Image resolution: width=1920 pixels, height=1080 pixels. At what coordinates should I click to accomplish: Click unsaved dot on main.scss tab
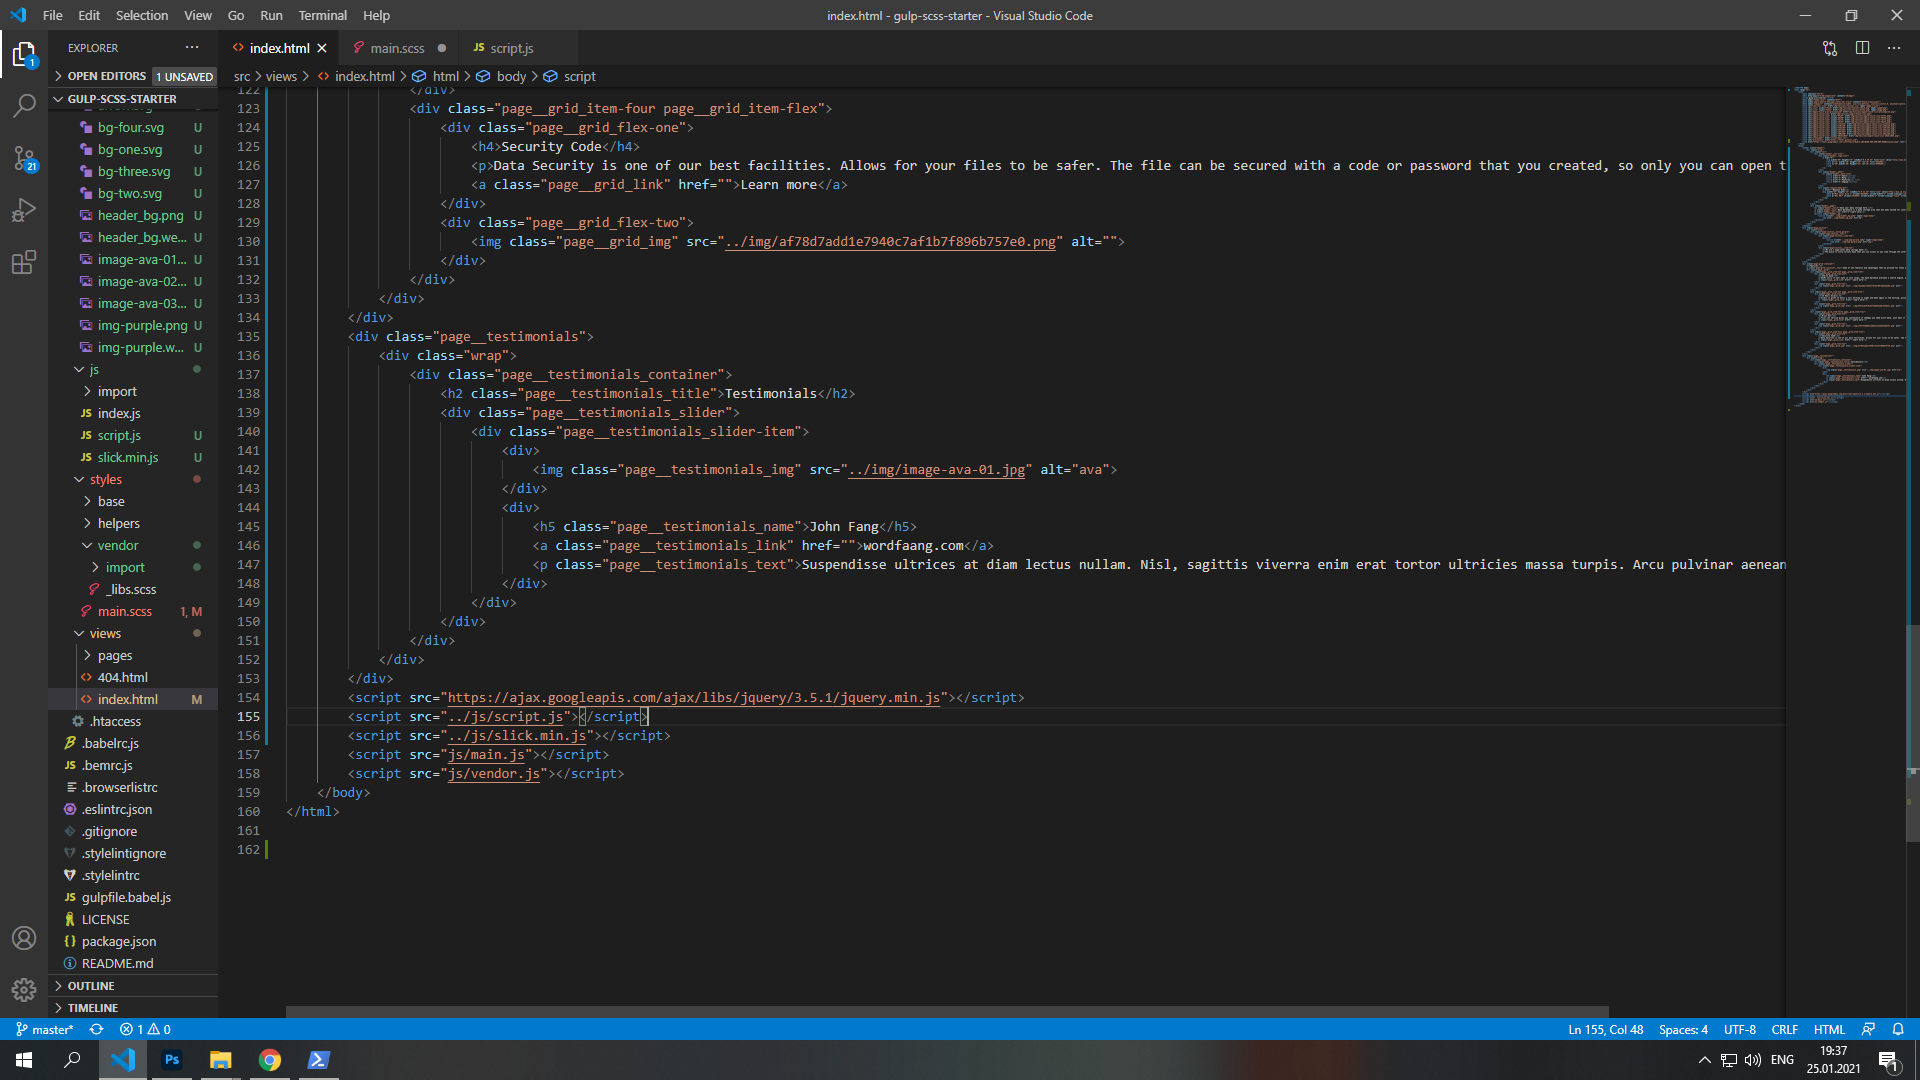point(441,48)
